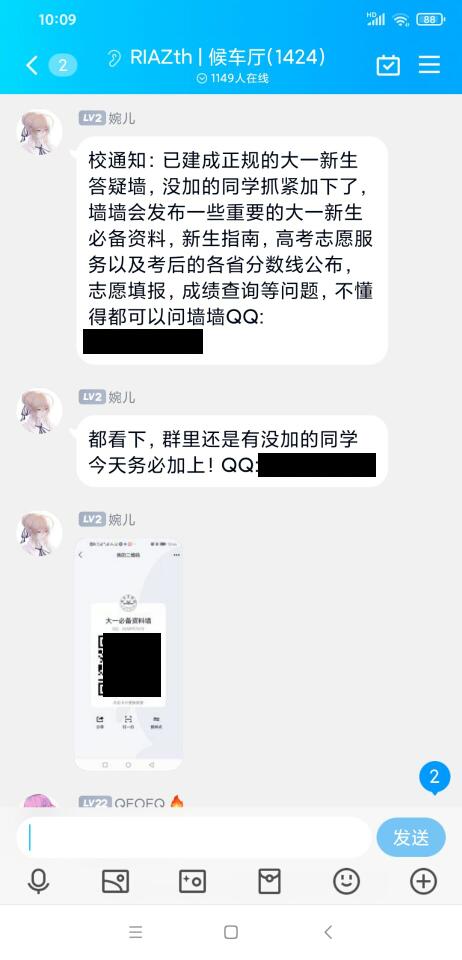Open the group calendar check-in icon

point(388,65)
